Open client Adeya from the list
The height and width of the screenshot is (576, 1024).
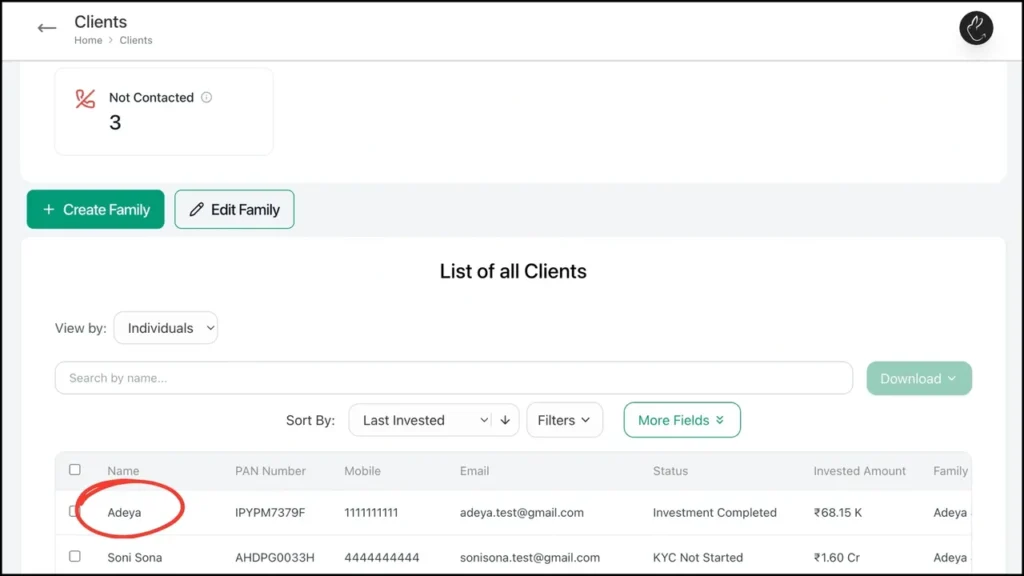coord(125,513)
